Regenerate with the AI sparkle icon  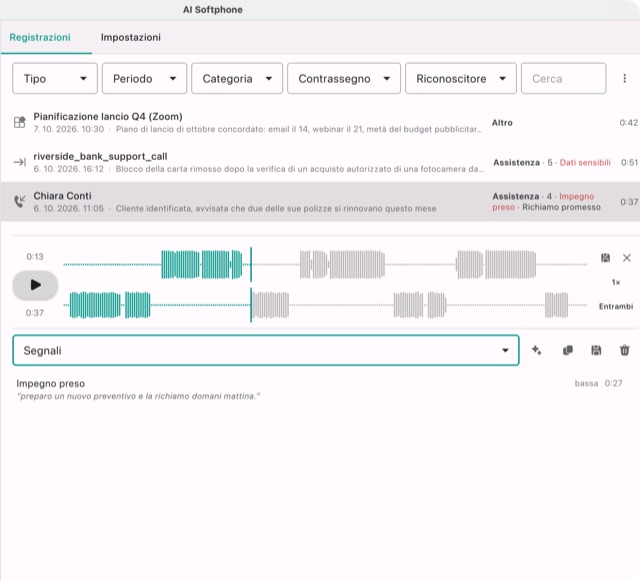click(537, 350)
